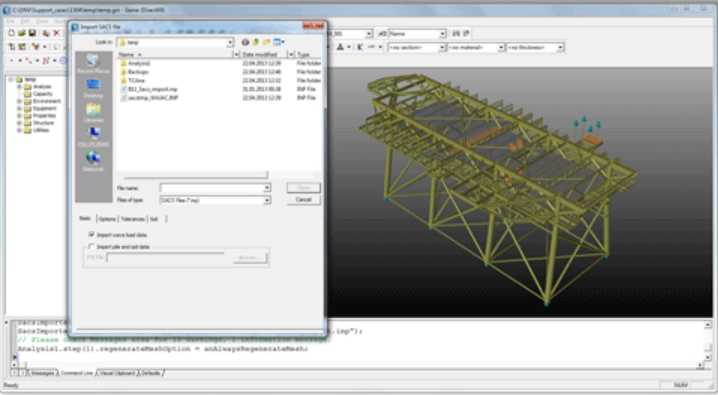Open Network in the dialog sidebar
Image resolution: width=718 pixels, height=395 pixels.
pyautogui.click(x=93, y=162)
